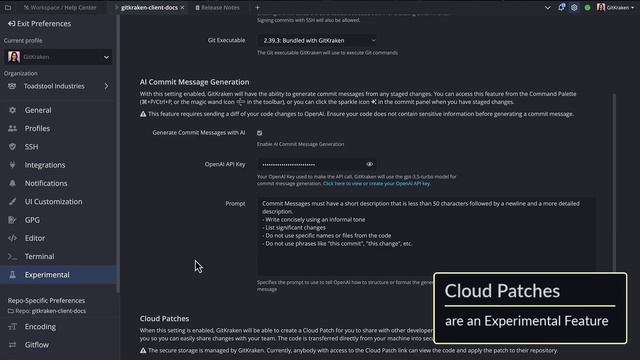This screenshot has height=360, width=640.
Task: Click the Toadstool Industries organization icon
Action: coord(12,86)
